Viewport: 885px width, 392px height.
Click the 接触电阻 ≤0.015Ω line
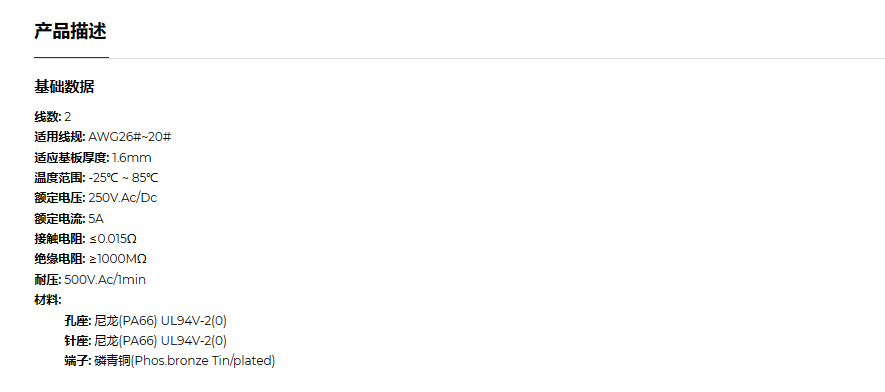[x=85, y=239]
